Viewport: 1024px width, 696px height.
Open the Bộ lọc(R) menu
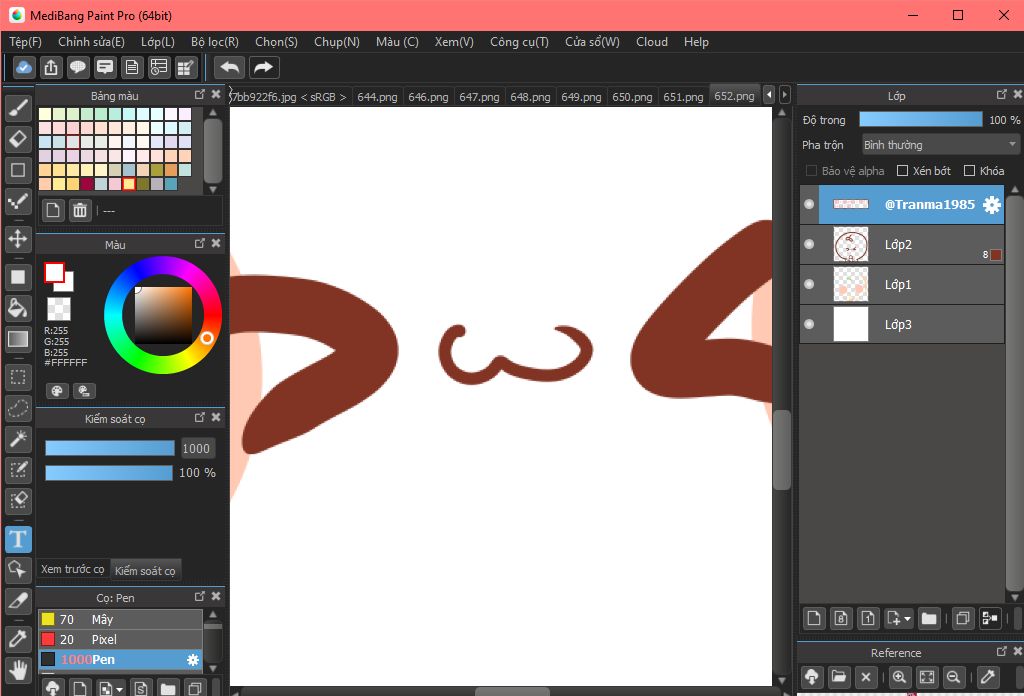215,42
